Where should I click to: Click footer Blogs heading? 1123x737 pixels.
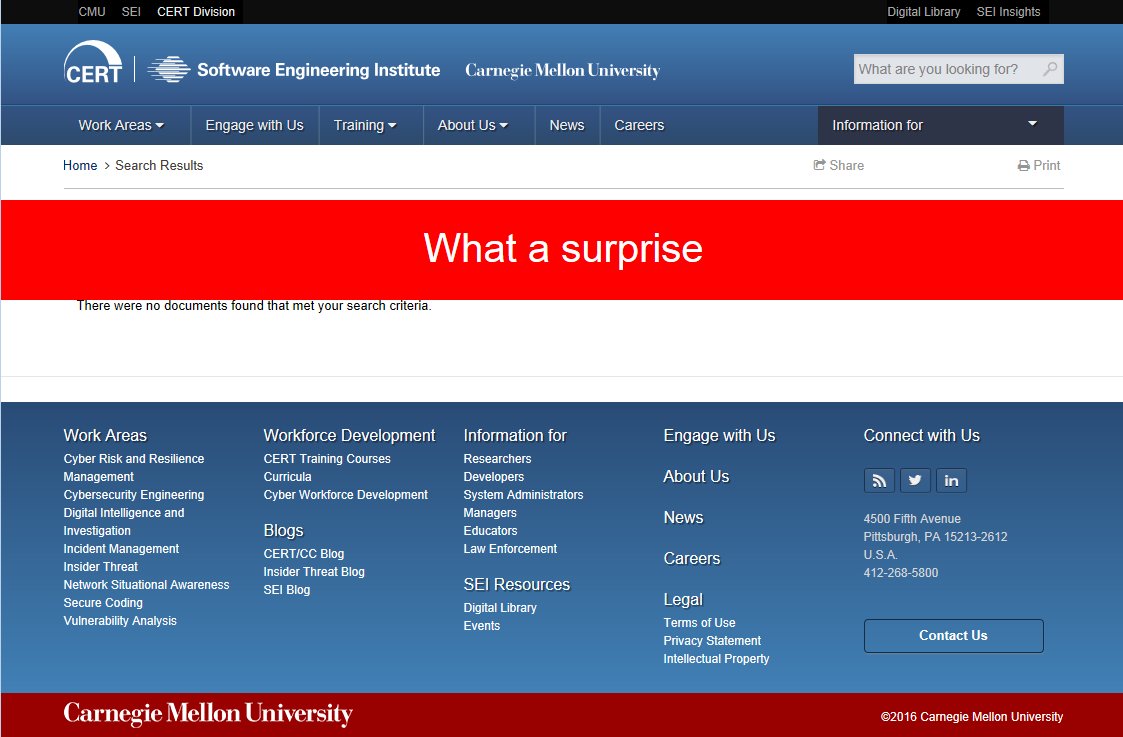point(283,531)
